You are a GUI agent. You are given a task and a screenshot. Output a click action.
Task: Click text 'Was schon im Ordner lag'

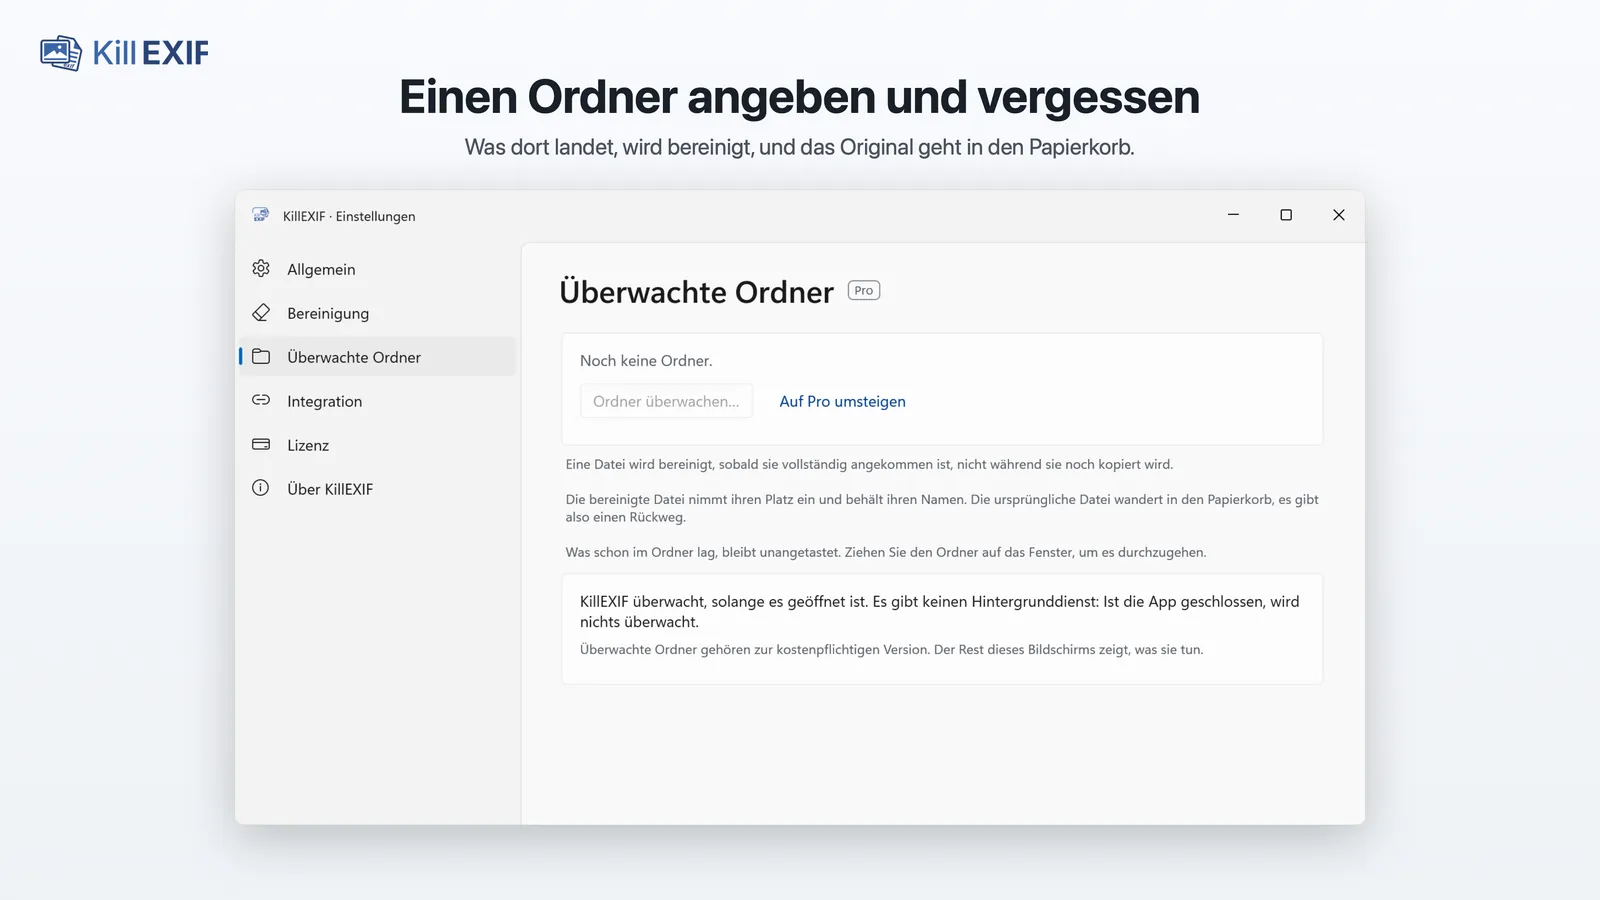tap(640, 552)
